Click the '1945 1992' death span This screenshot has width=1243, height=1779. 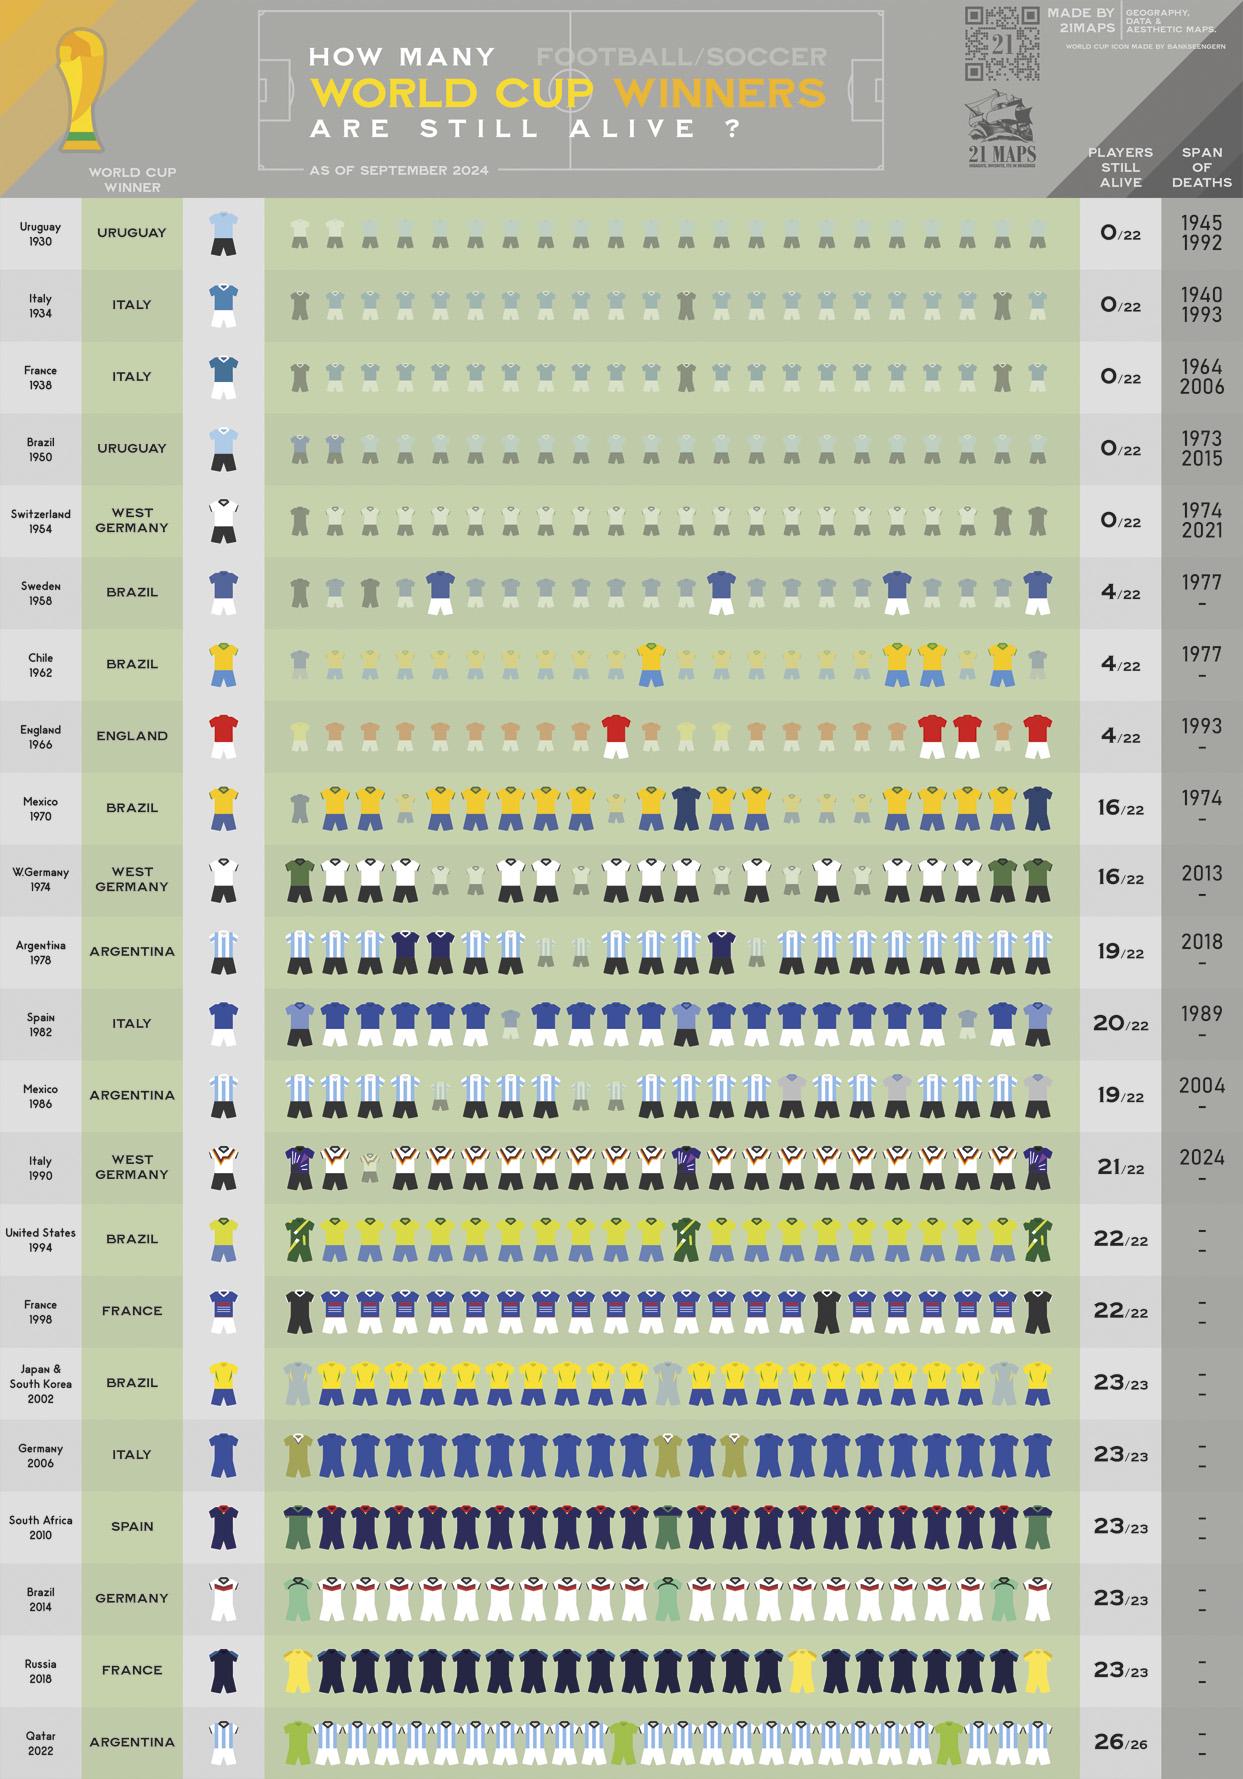click(1201, 233)
